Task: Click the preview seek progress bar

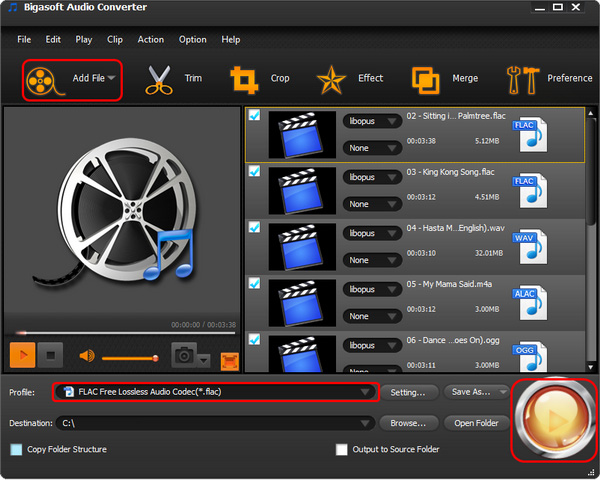Action: (x=125, y=333)
